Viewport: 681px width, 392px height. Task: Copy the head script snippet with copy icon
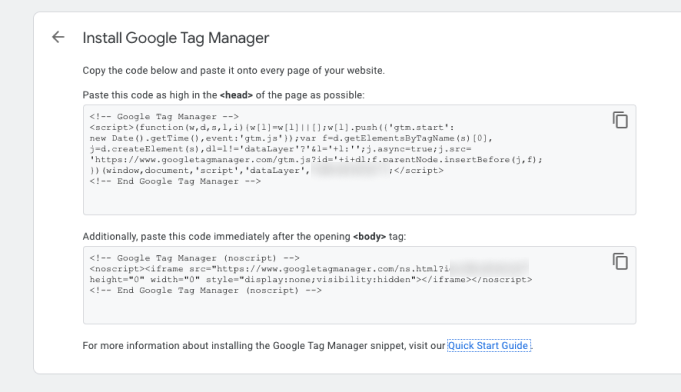tap(620, 120)
